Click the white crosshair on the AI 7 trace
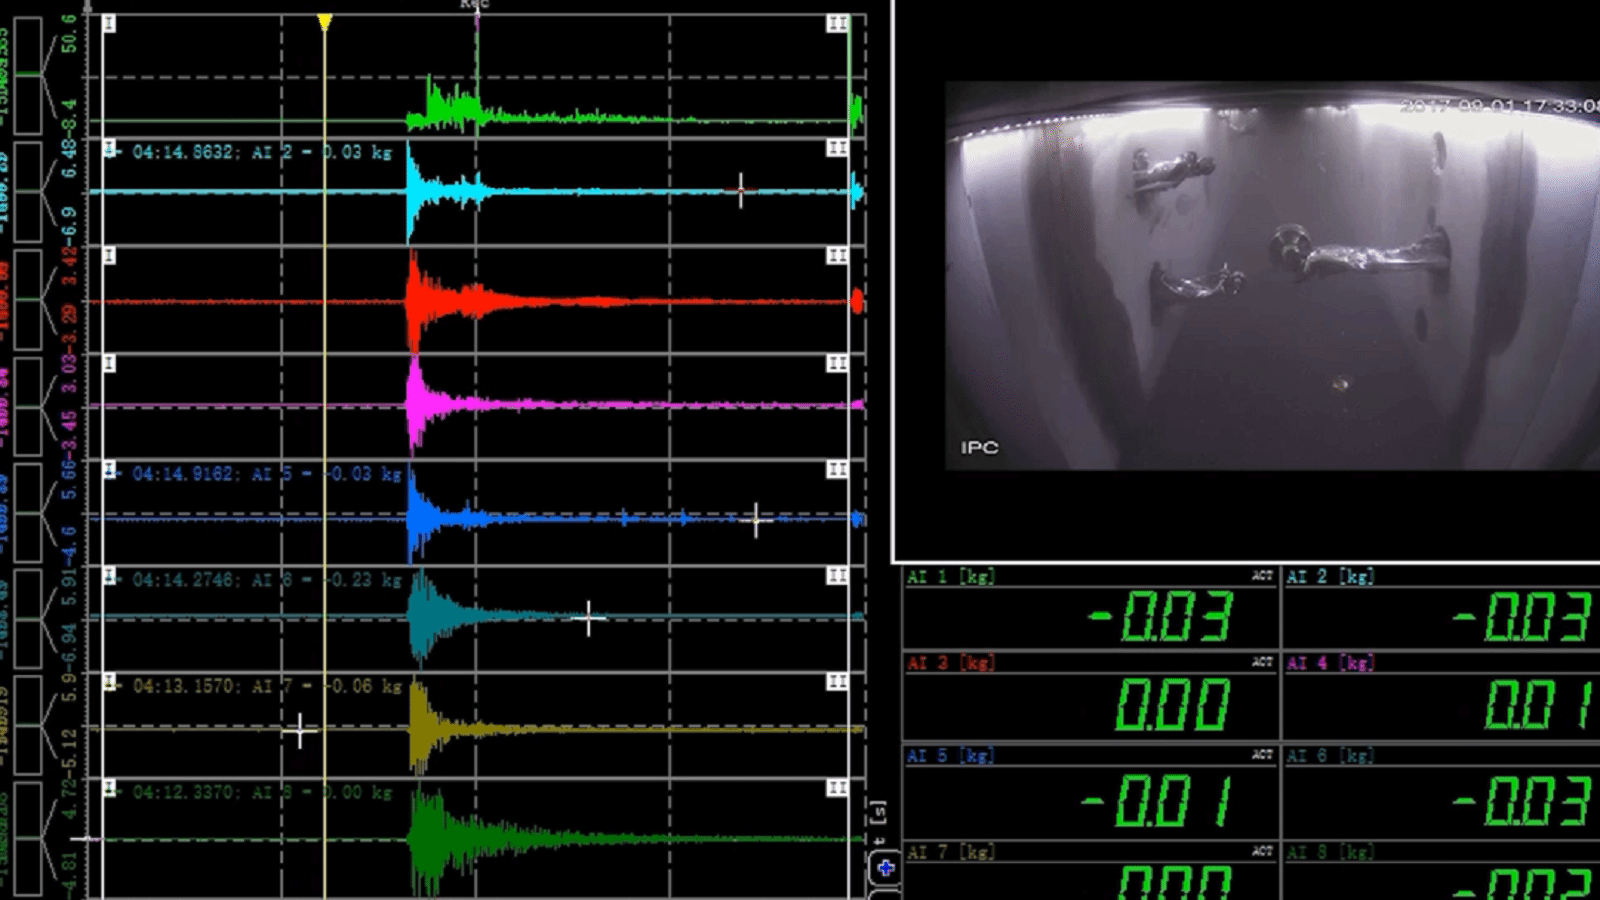Image resolution: width=1600 pixels, height=900 pixels. coord(300,731)
